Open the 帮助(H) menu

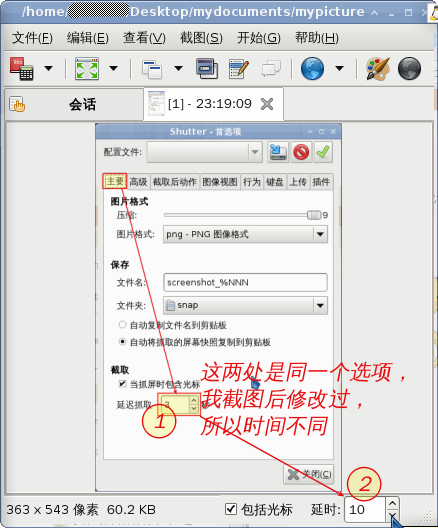316,38
